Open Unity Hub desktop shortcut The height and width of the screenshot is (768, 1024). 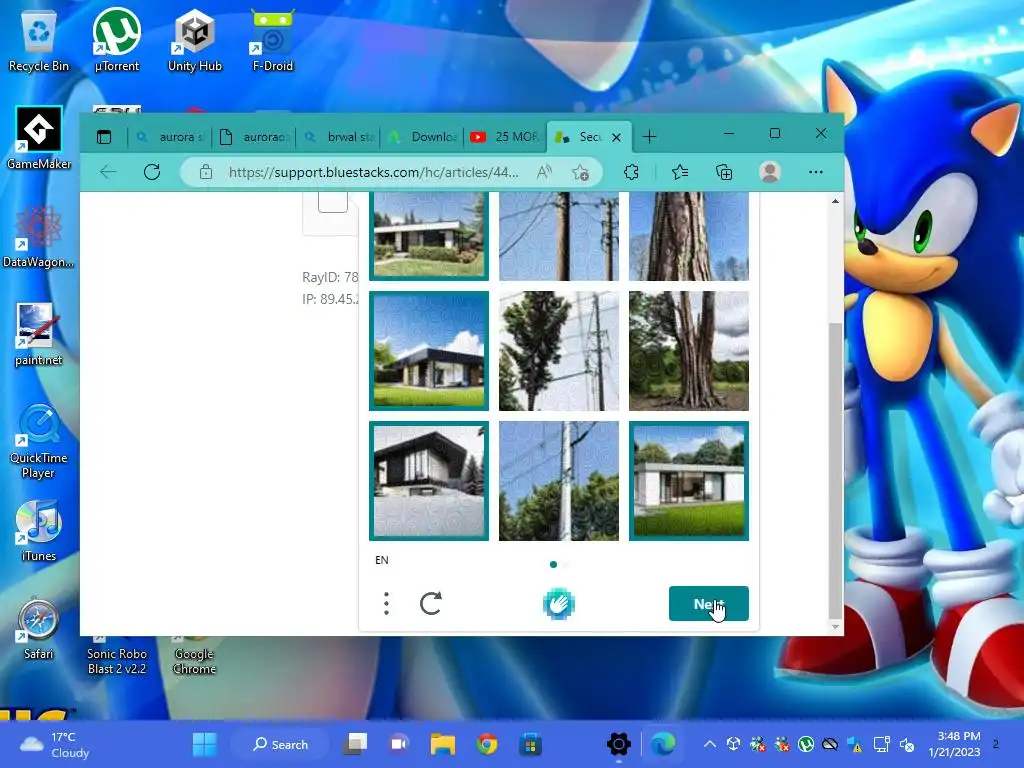coord(195,40)
